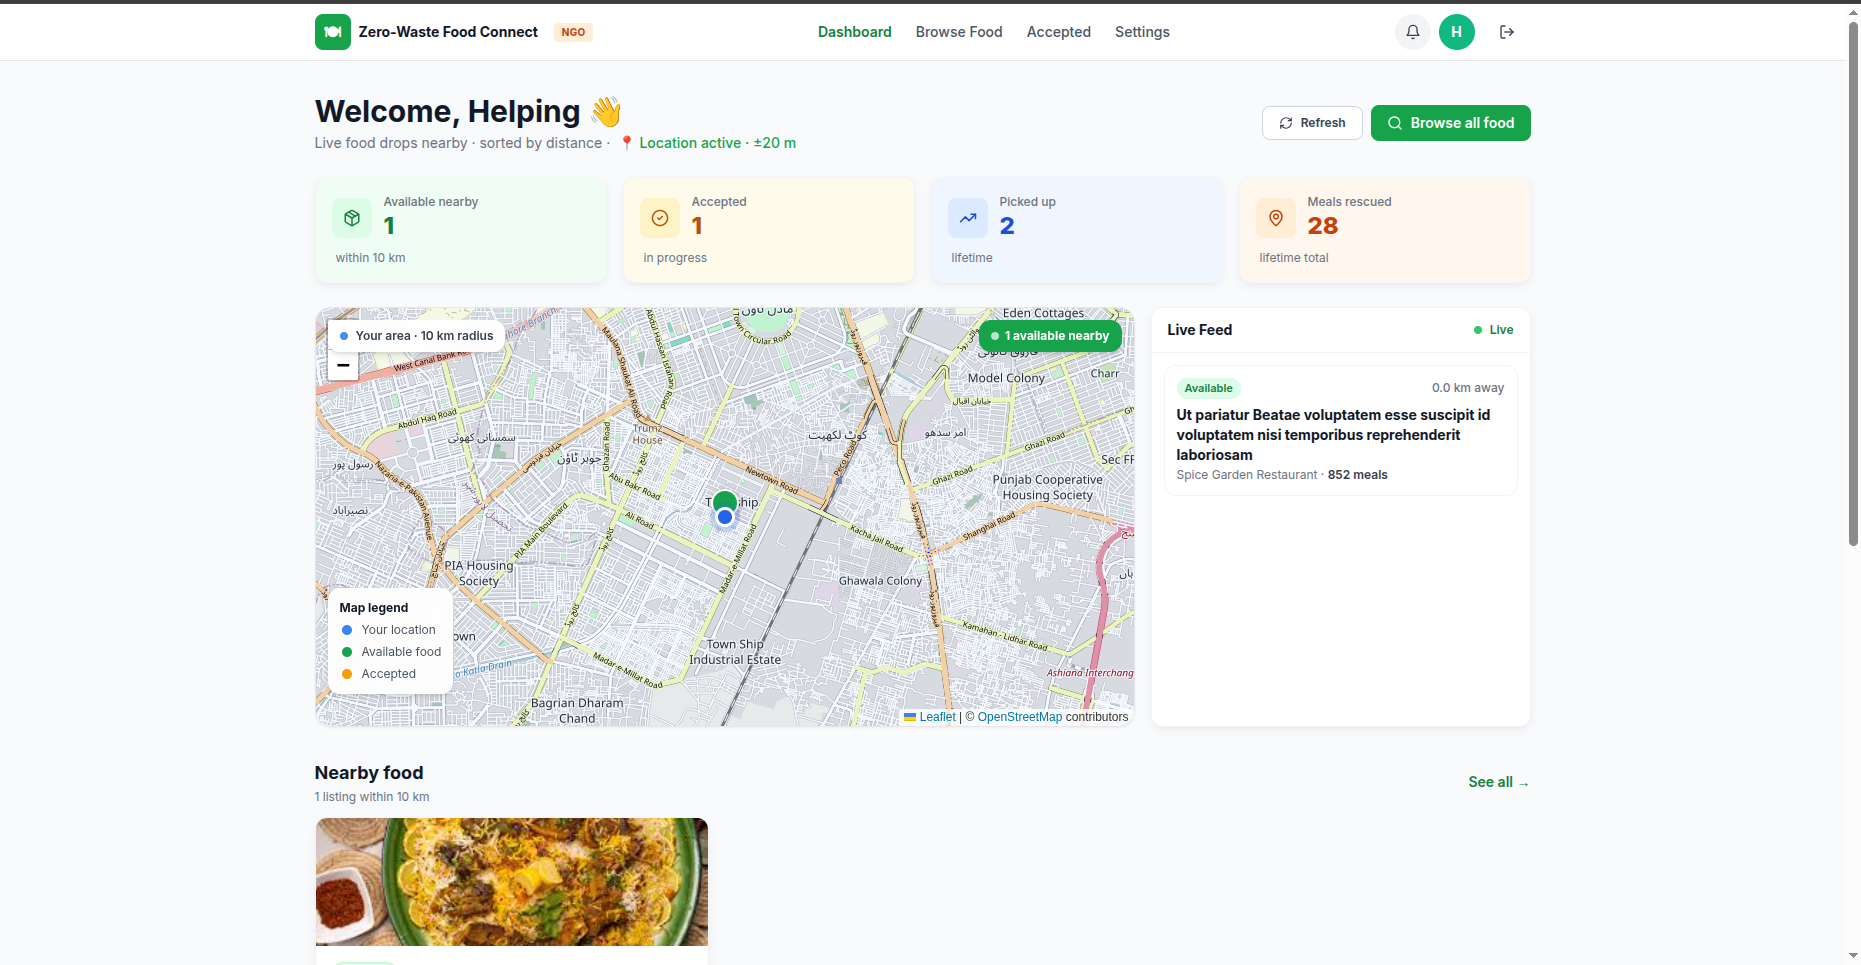Click the Map legend title
Image resolution: width=1861 pixels, height=965 pixels.
point(373,608)
